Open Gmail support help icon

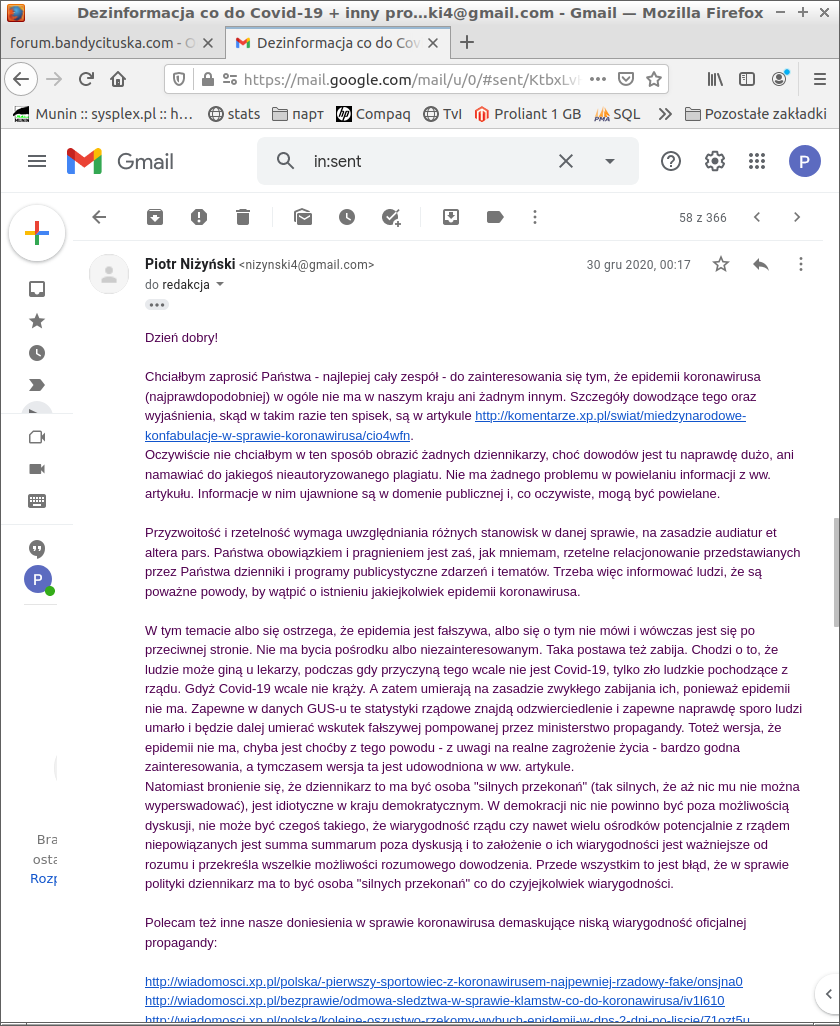pyautogui.click(x=671, y=161)
